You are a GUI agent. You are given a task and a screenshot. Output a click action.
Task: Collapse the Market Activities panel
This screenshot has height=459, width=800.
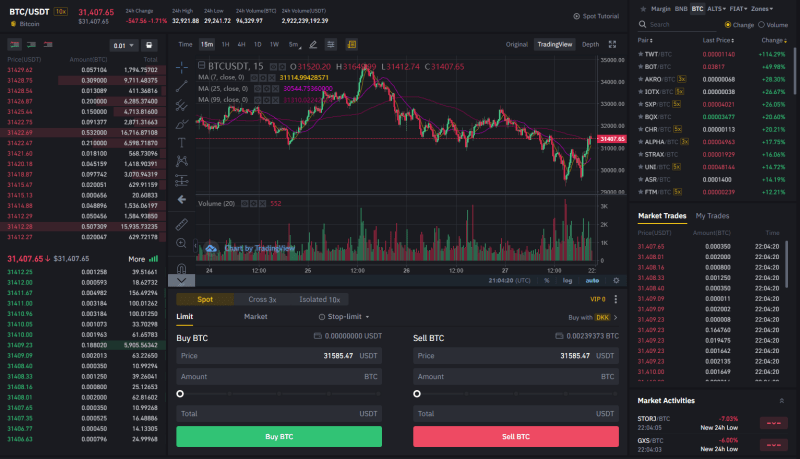coord(781,401)
